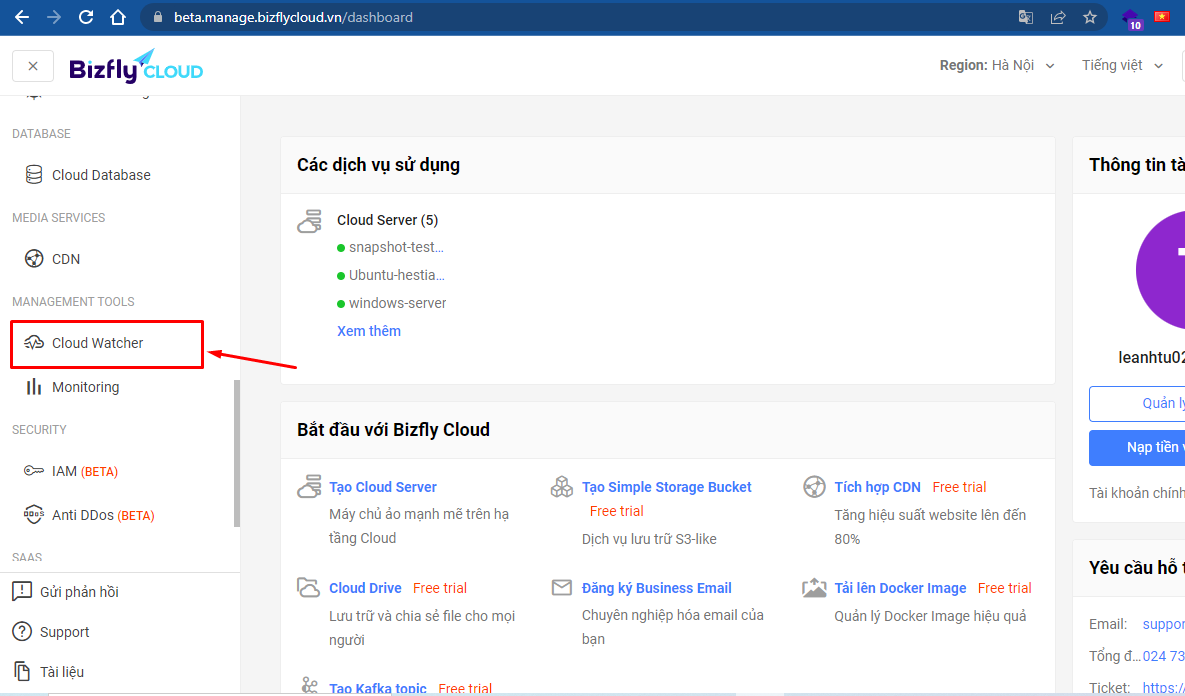Click the 024 73 hotline number link

pos(1163,656)
